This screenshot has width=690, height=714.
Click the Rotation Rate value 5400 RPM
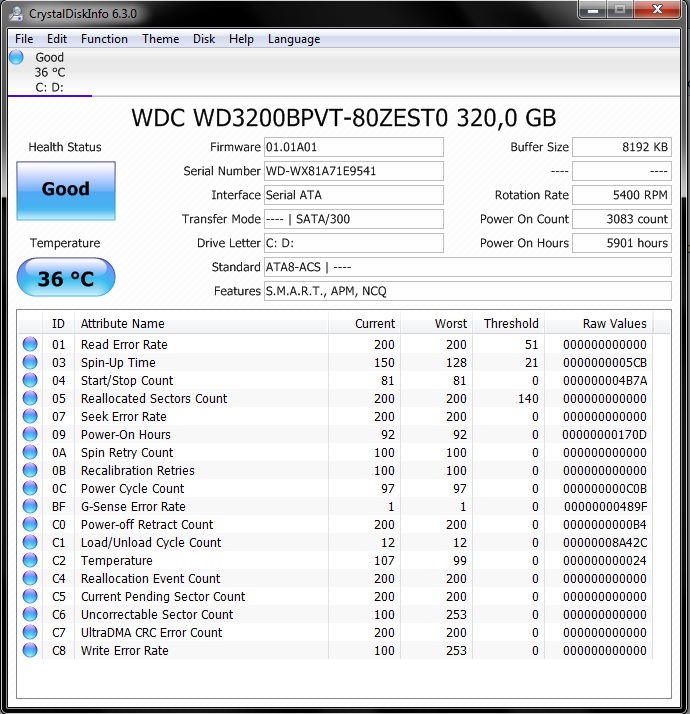(622, 195)
